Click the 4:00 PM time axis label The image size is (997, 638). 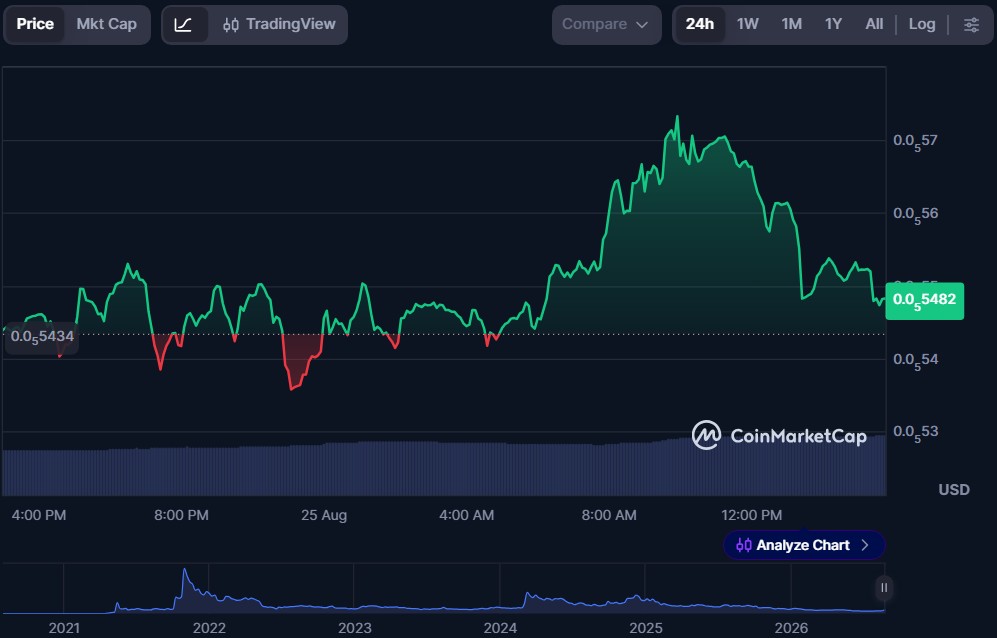tap(39, 515)
